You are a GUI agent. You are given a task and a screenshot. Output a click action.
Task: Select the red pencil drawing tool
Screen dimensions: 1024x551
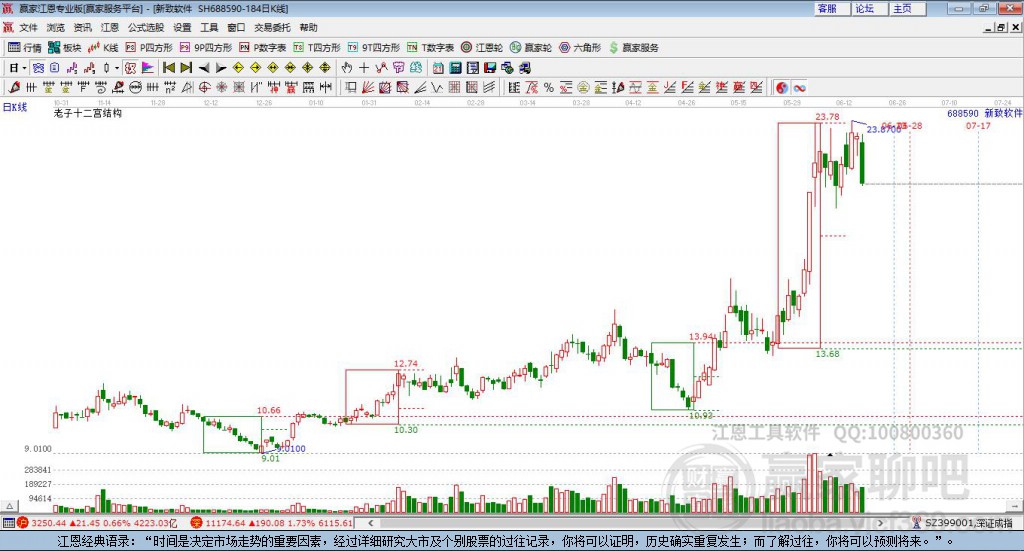pos(14,87)
